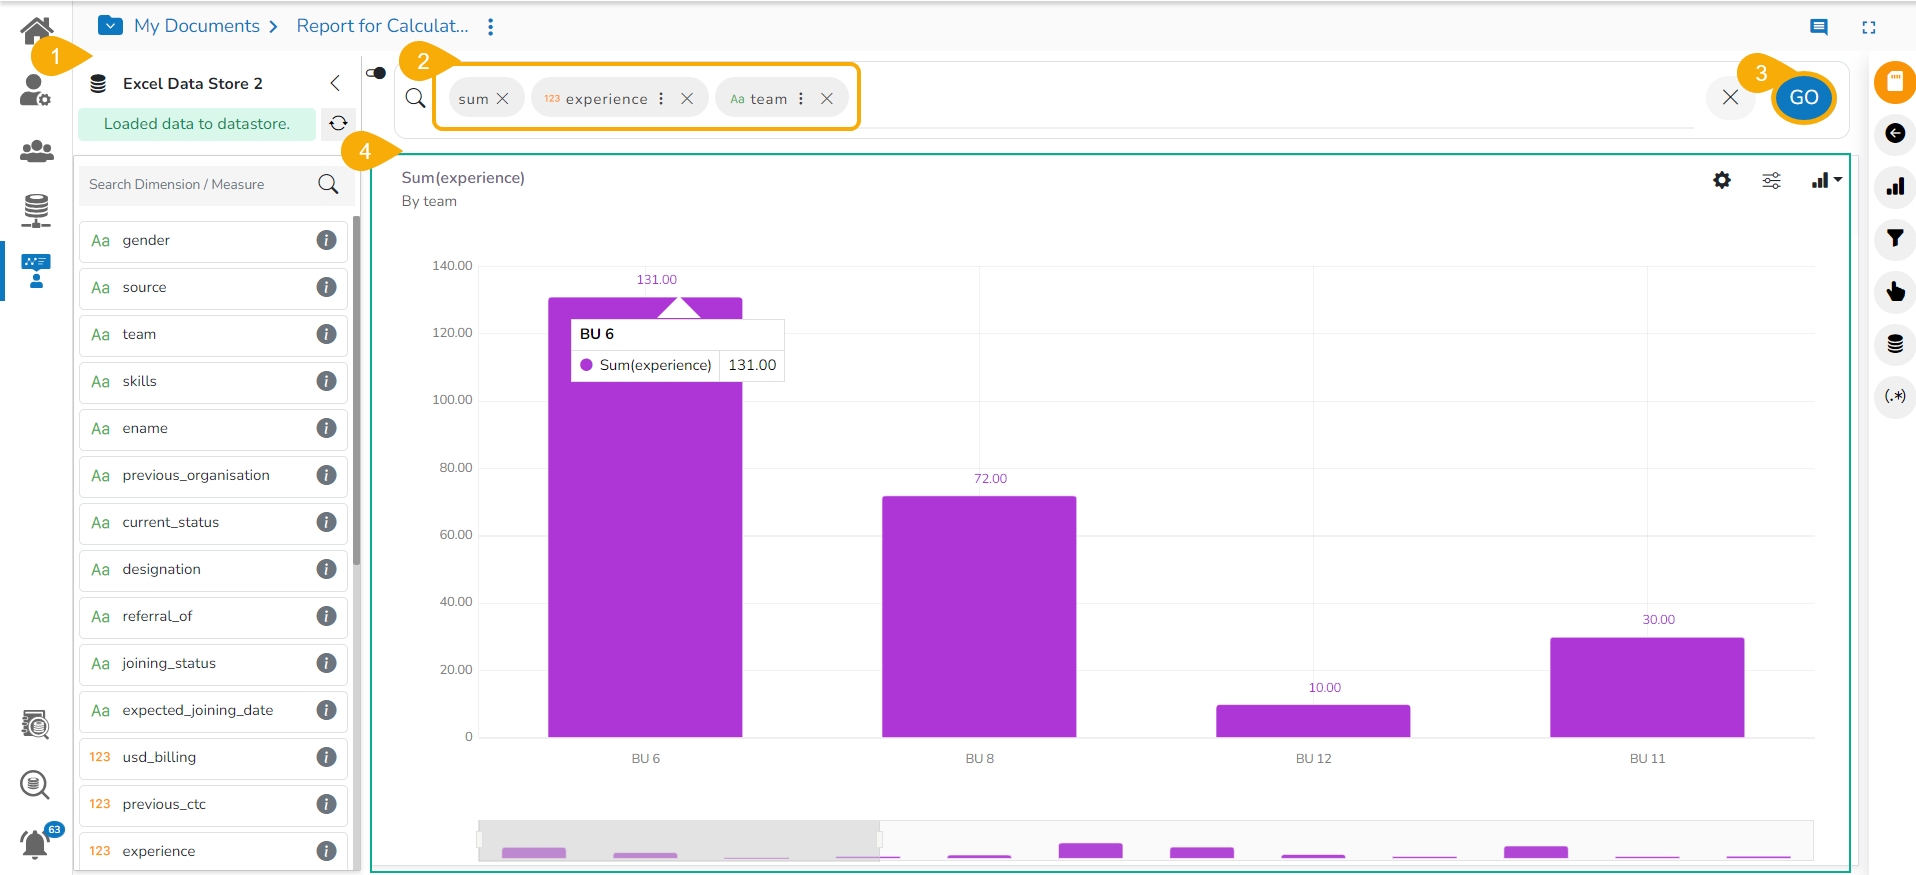
Task: Enter fullscreen mode
Action: [x=1868, y=27]
